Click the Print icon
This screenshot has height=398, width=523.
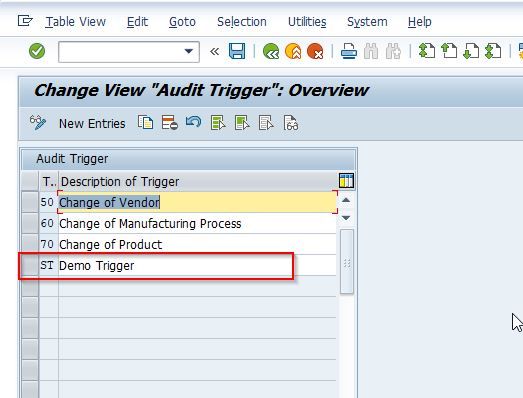tap(349, 51)
